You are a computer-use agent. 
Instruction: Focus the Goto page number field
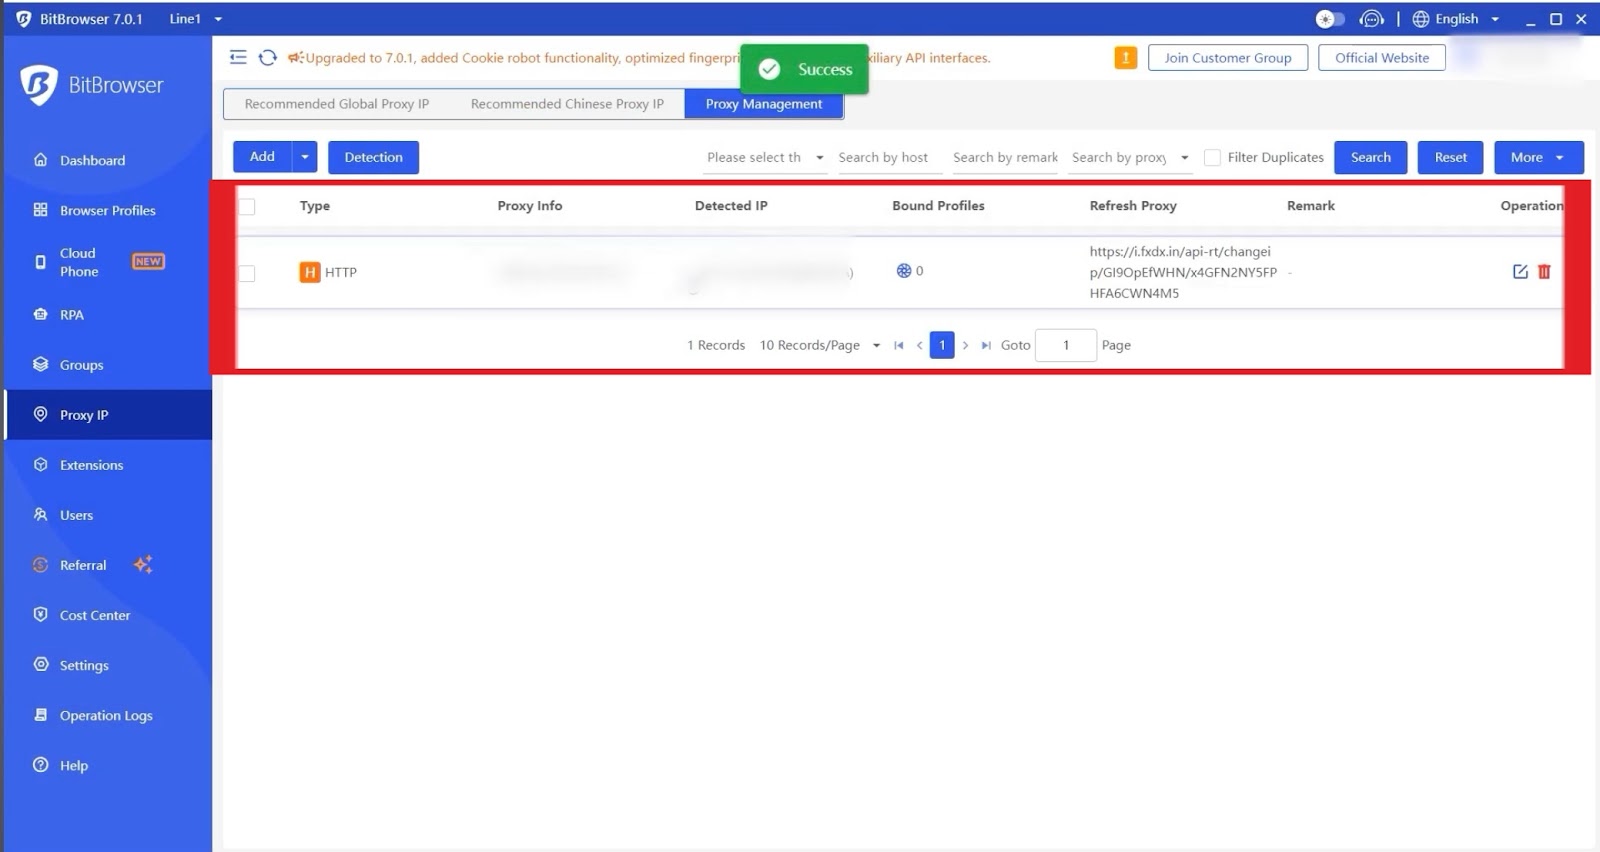click(x=1066, y=345)
